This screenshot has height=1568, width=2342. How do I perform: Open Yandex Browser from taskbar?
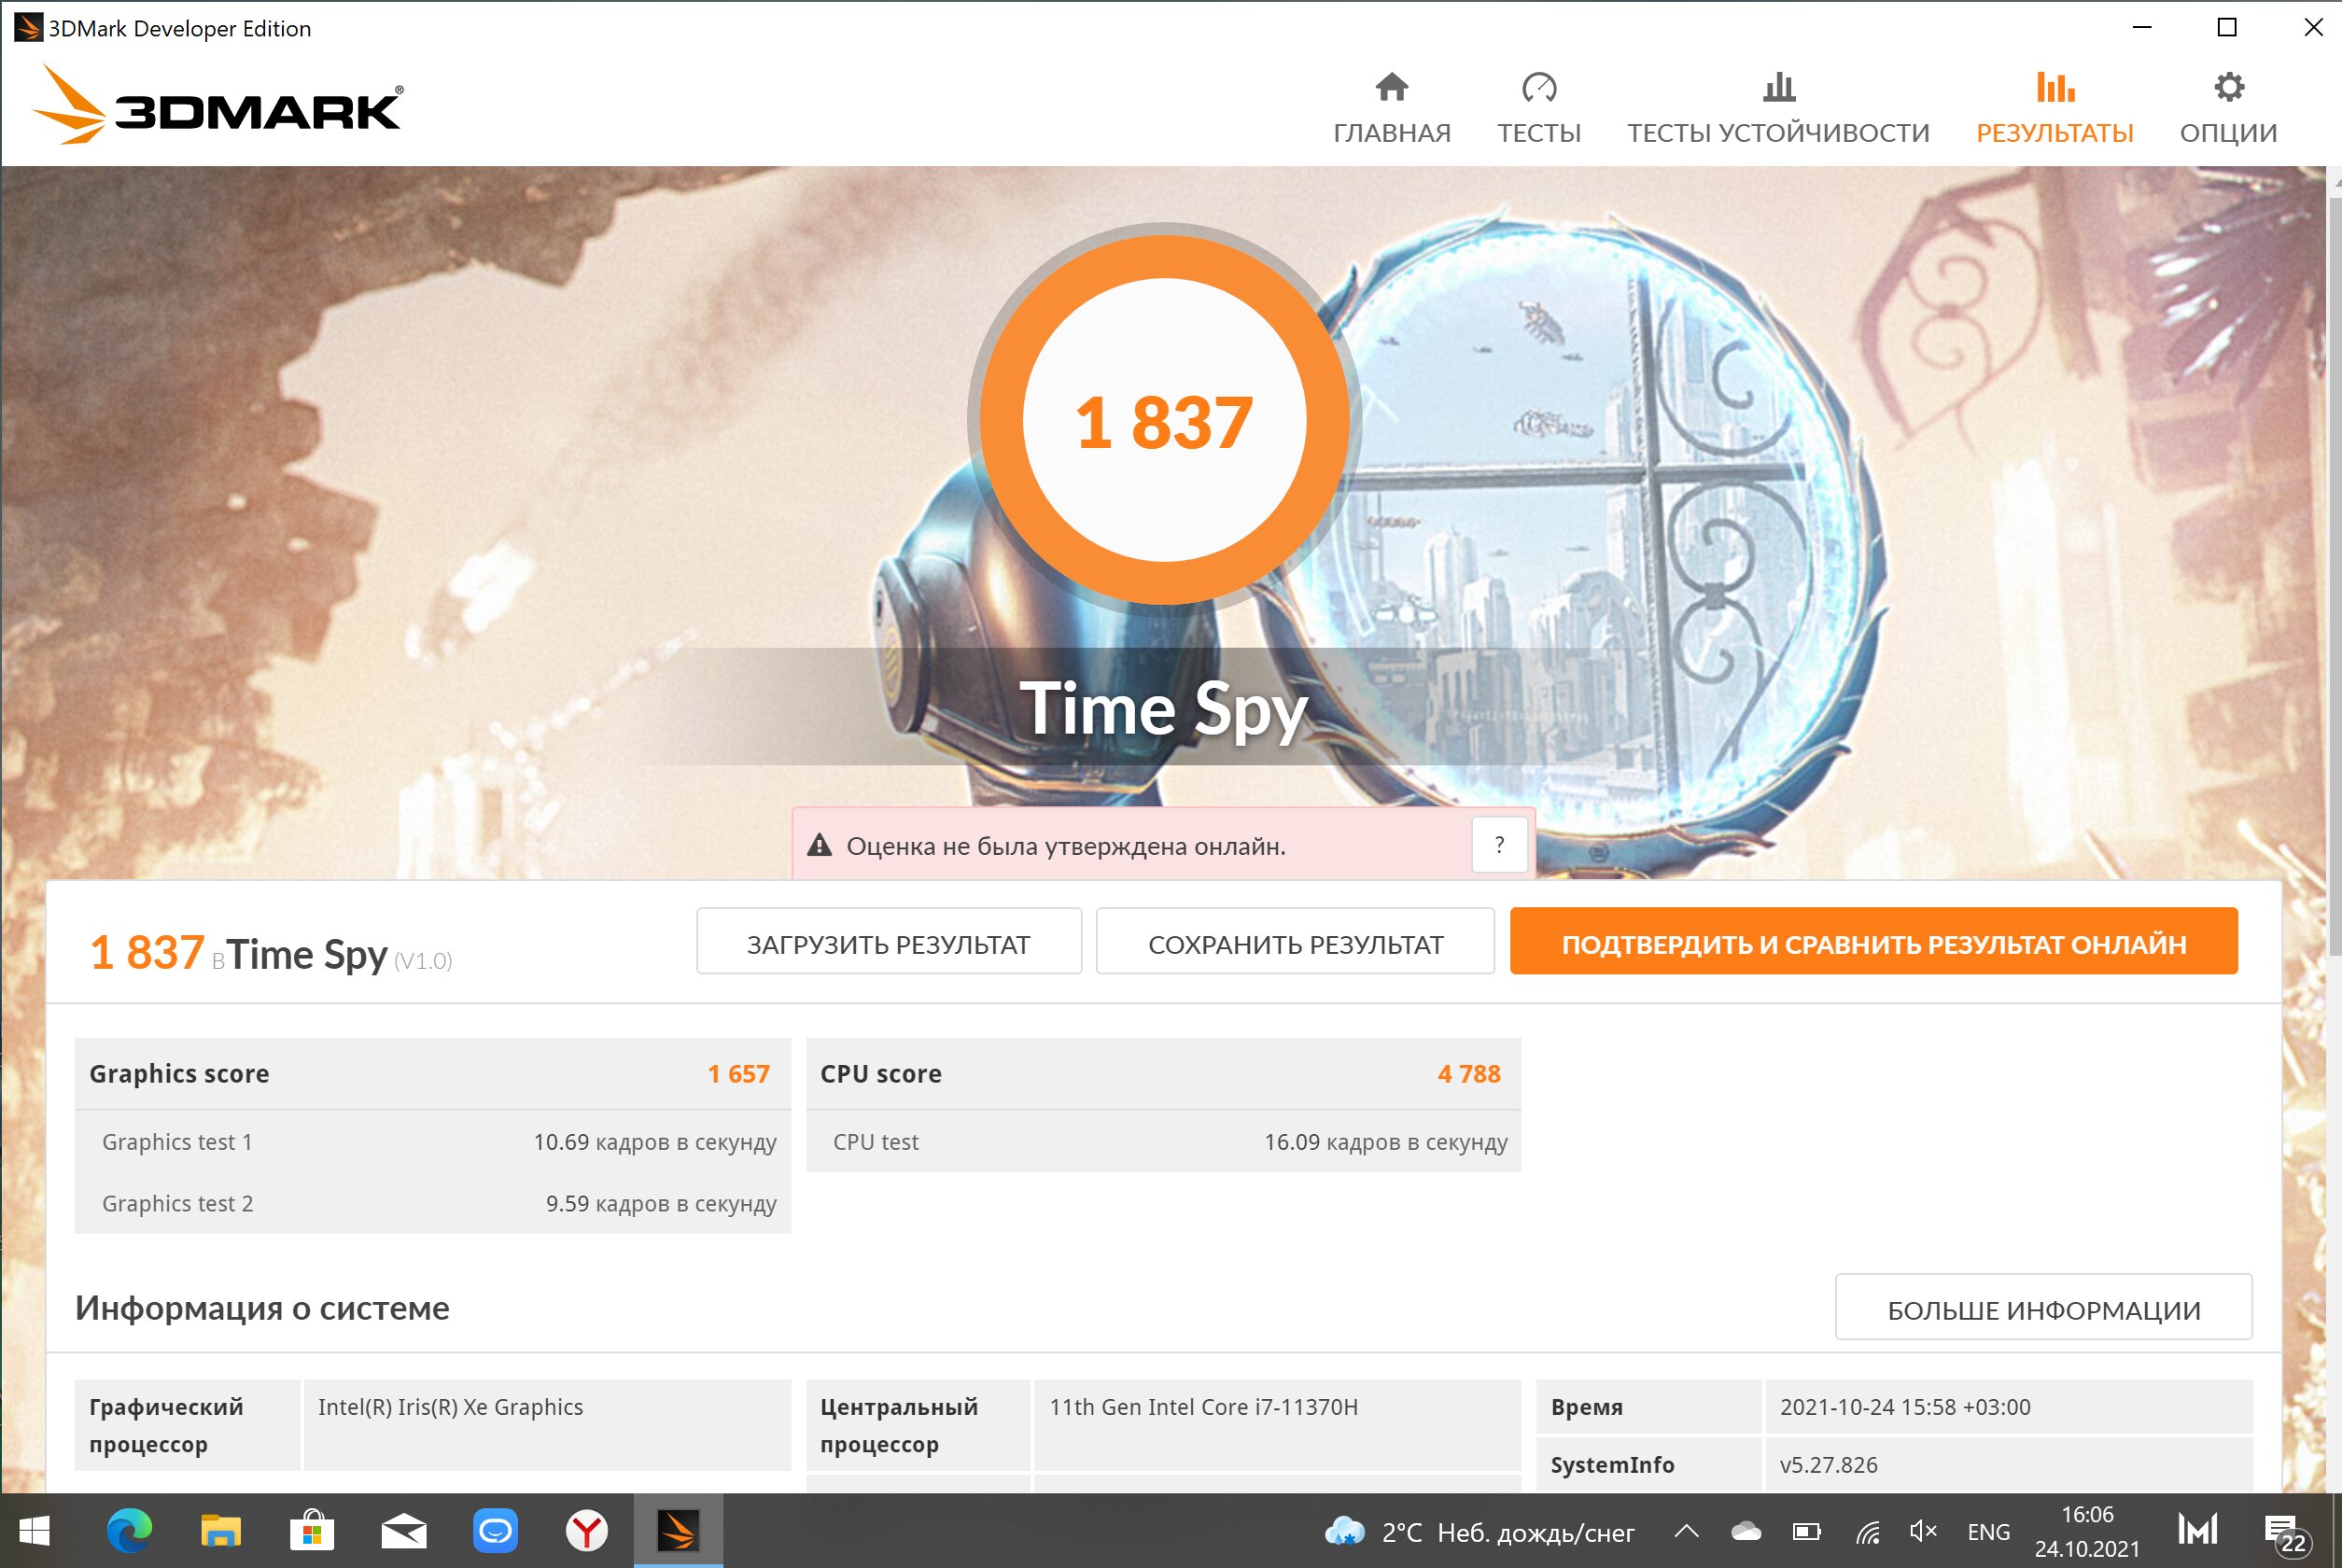pos(587,1531)
